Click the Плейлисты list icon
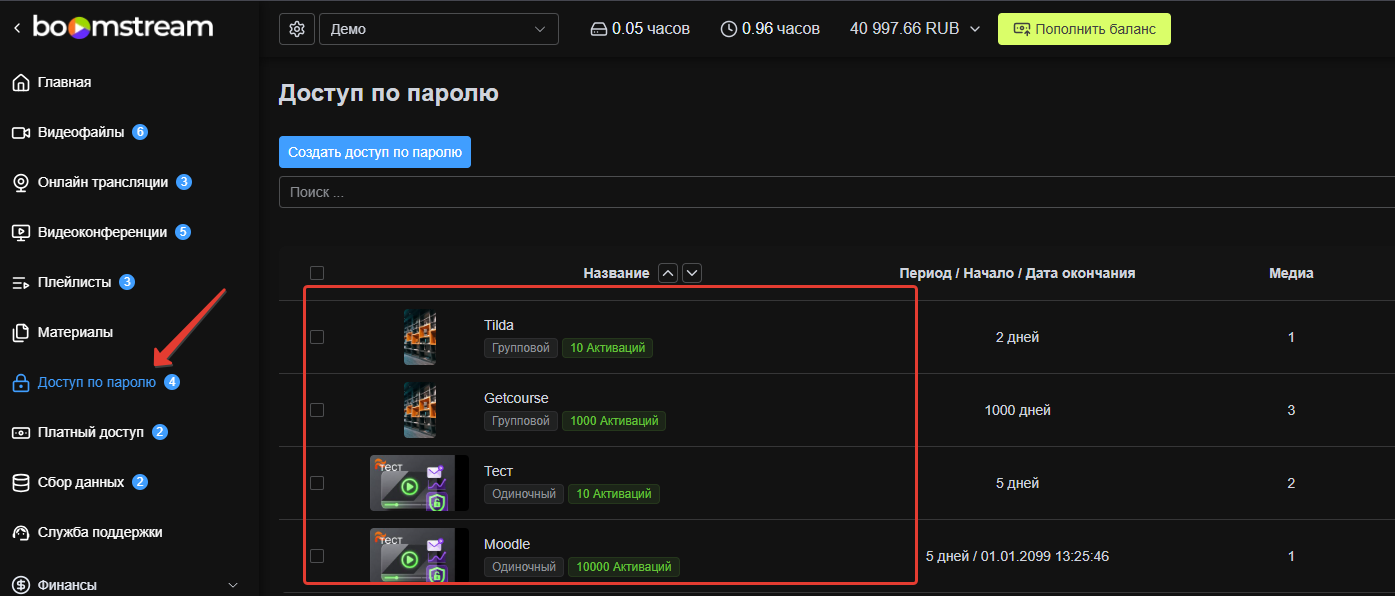 tap(20, 283)
